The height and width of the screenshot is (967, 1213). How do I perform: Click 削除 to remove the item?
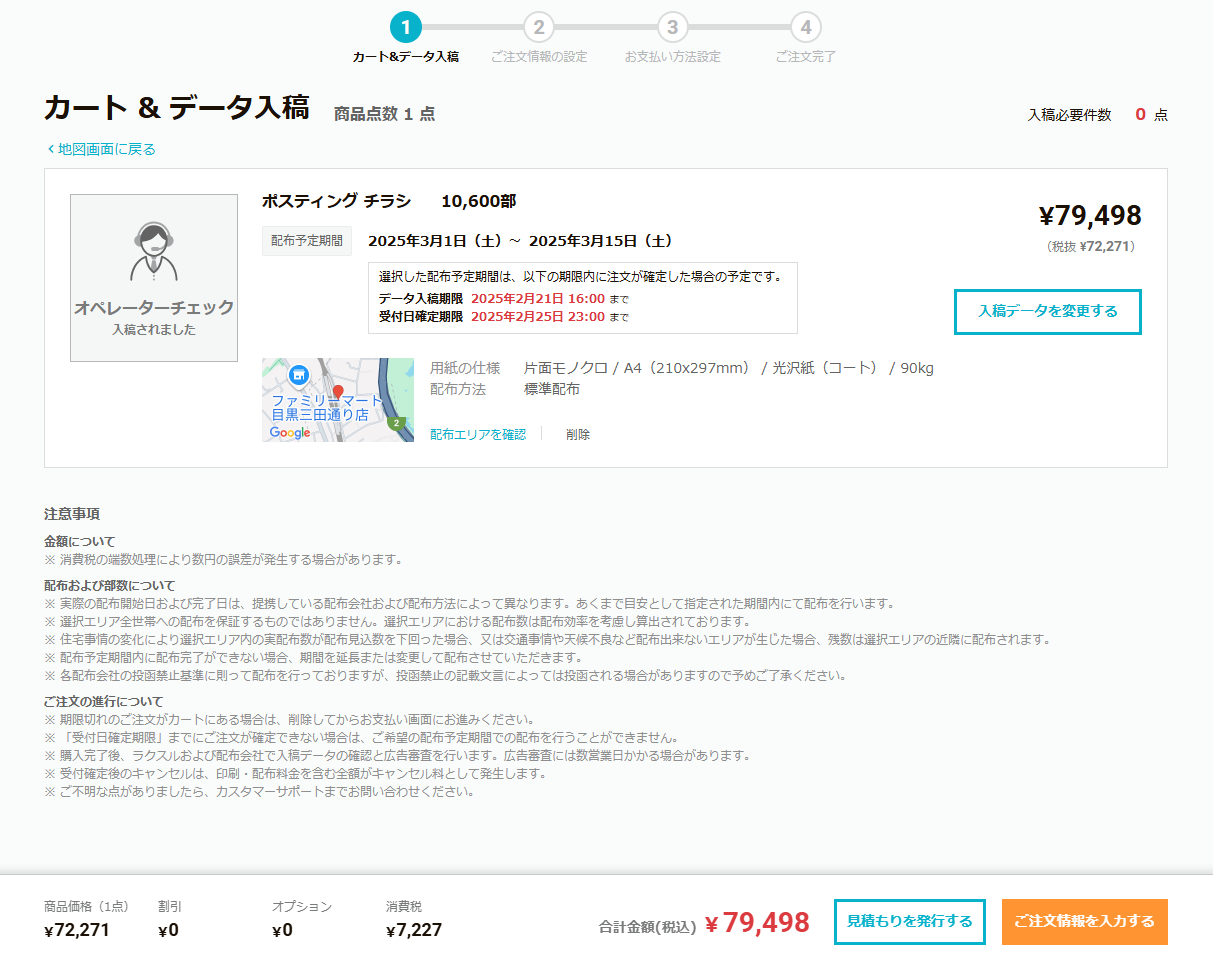pyautogui.click(x=578, y=434)
